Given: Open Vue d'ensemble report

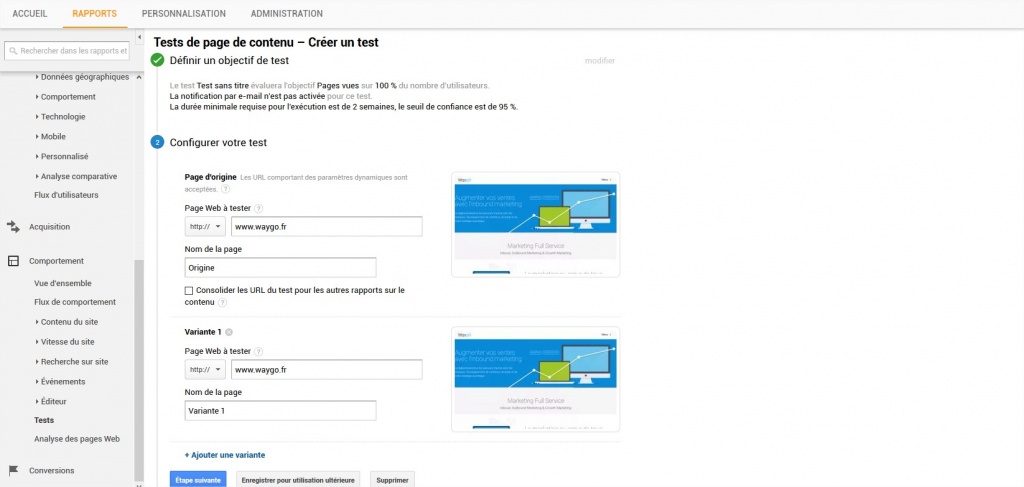Looking at the screenshot, I should [63, 283].
